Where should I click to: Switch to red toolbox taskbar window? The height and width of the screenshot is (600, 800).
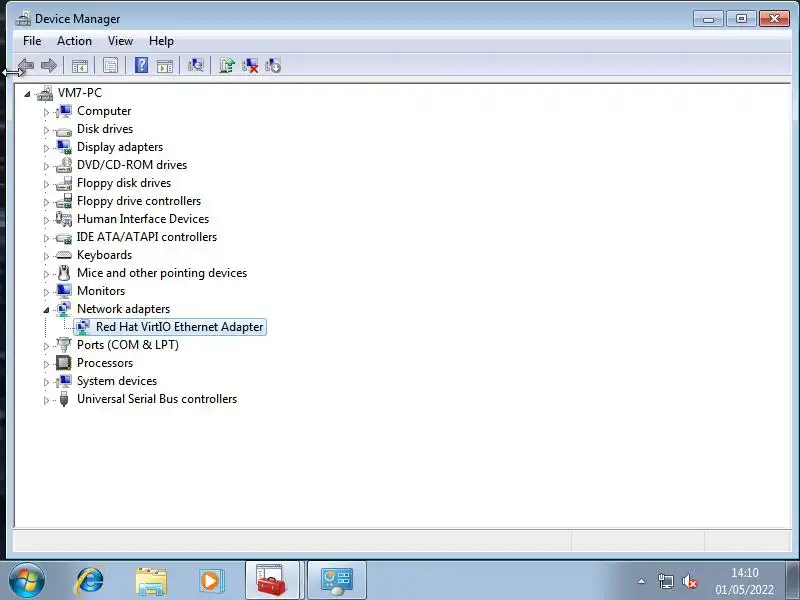(272, 580)
